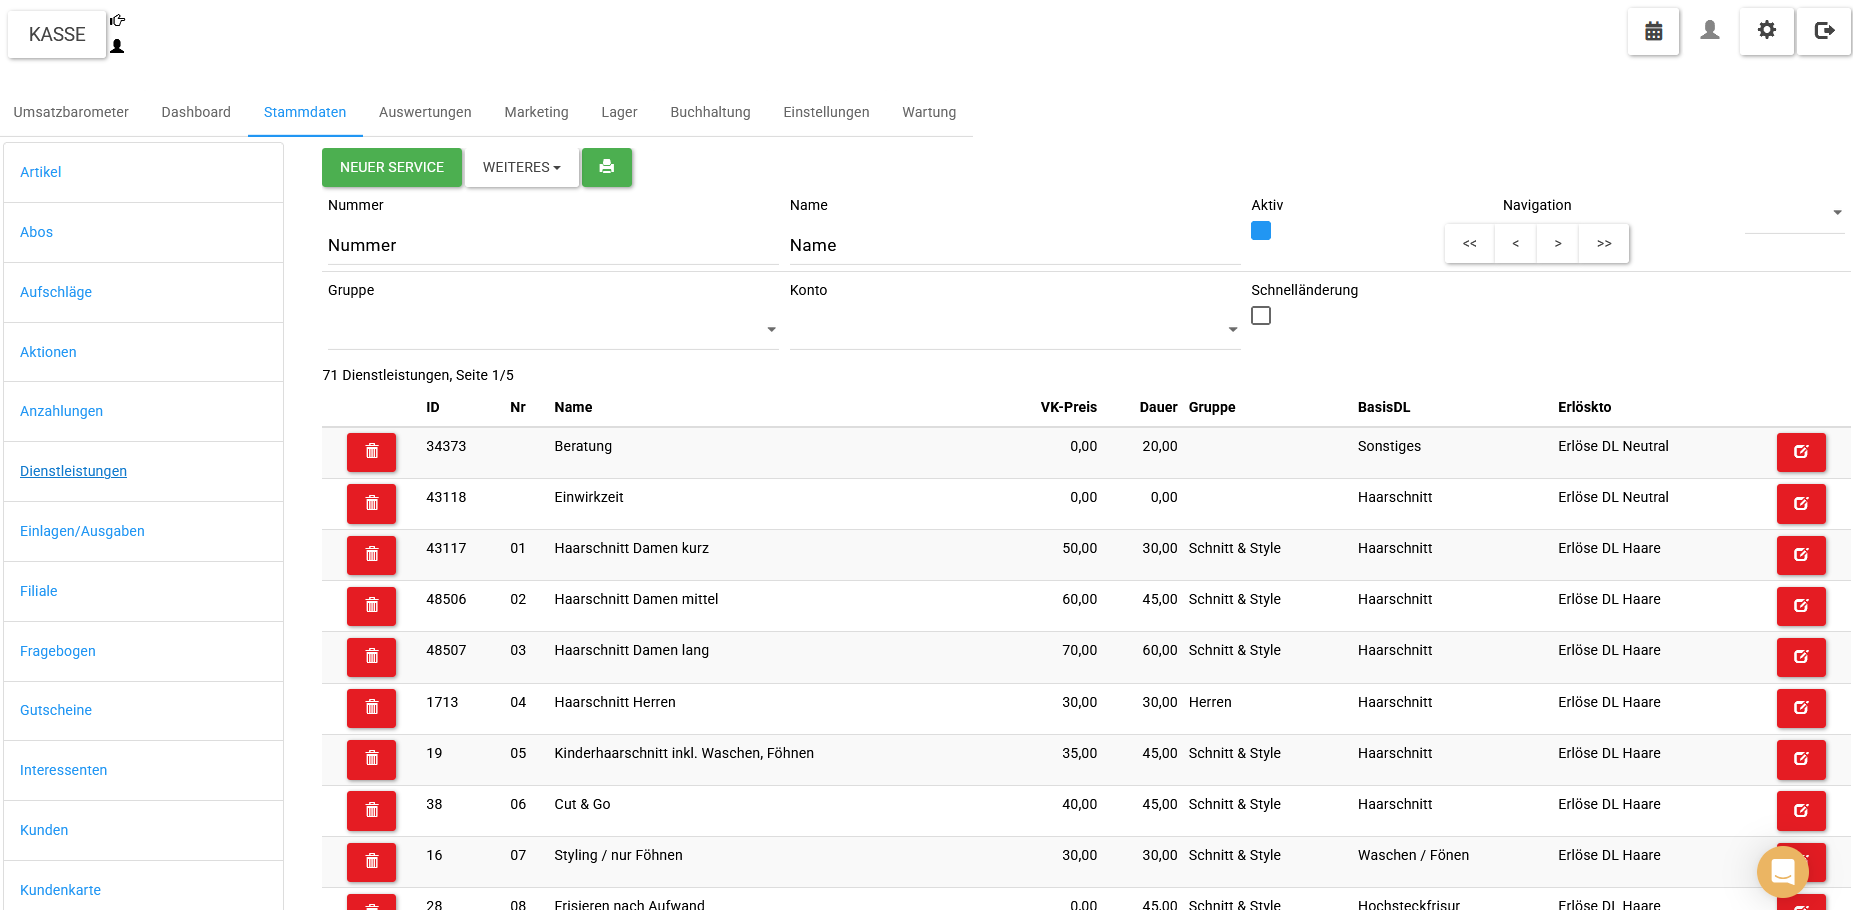
Task: Open the Buchhaltung tab
Action: click(710, 112)
